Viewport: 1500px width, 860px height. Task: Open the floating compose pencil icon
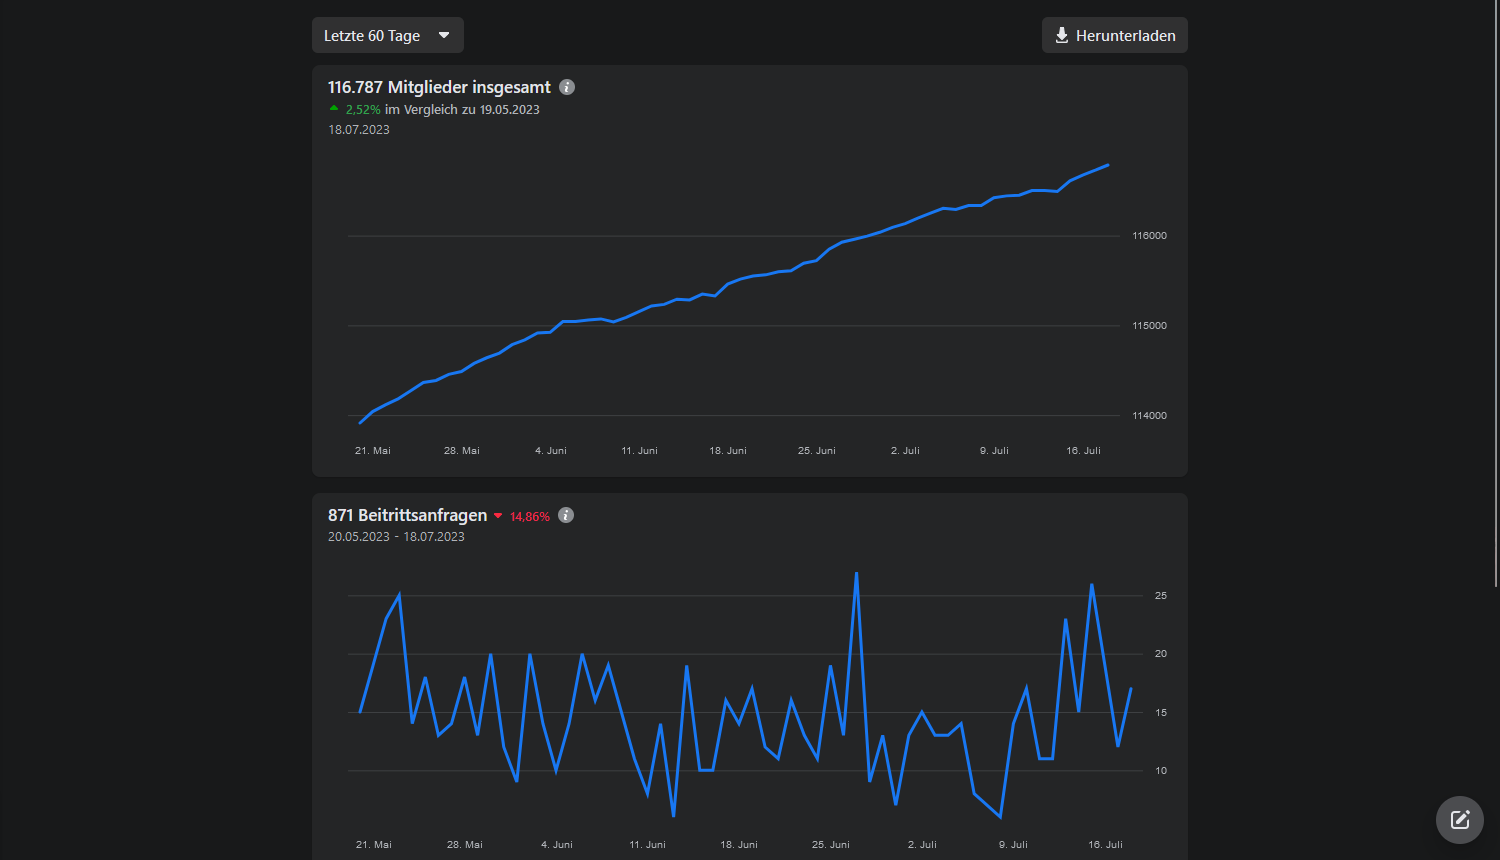1460,820
